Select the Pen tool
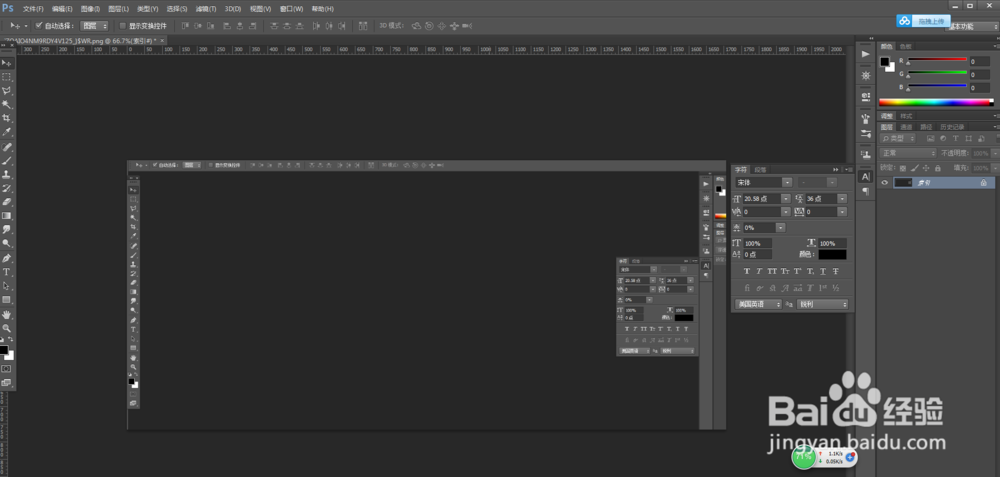The width and height of the screenshot is (1000, 477). click(7, 259)
